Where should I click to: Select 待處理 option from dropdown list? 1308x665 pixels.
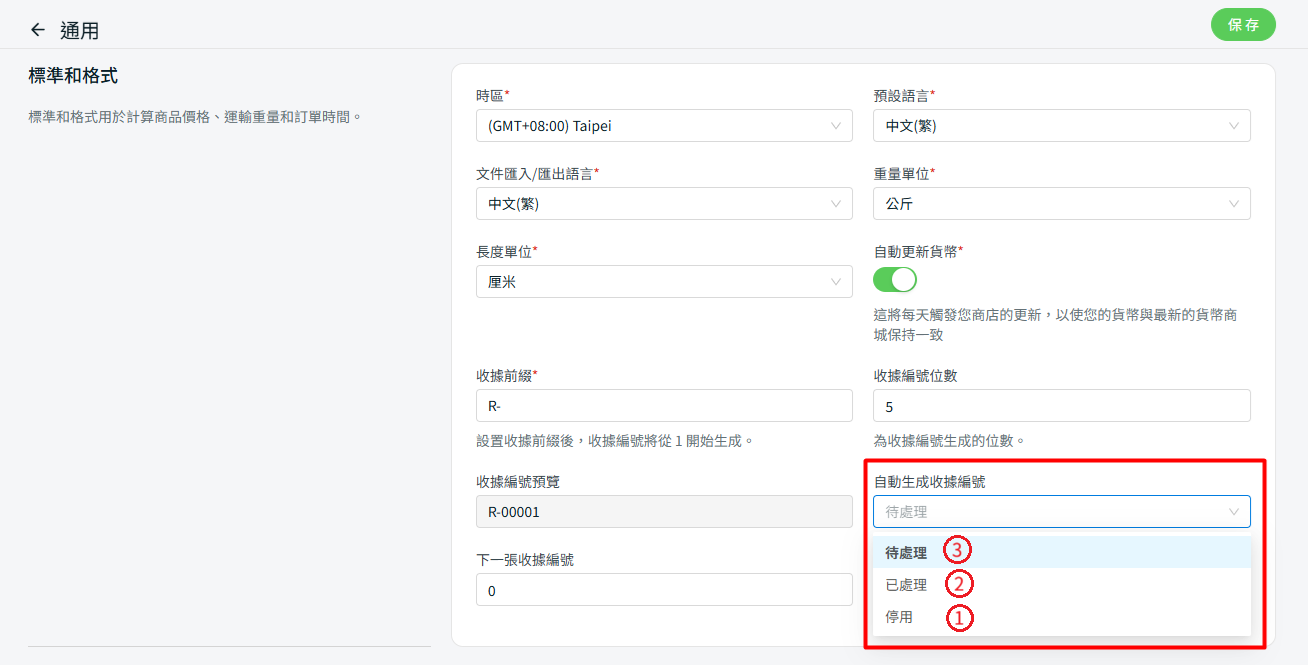click(906, 552)
